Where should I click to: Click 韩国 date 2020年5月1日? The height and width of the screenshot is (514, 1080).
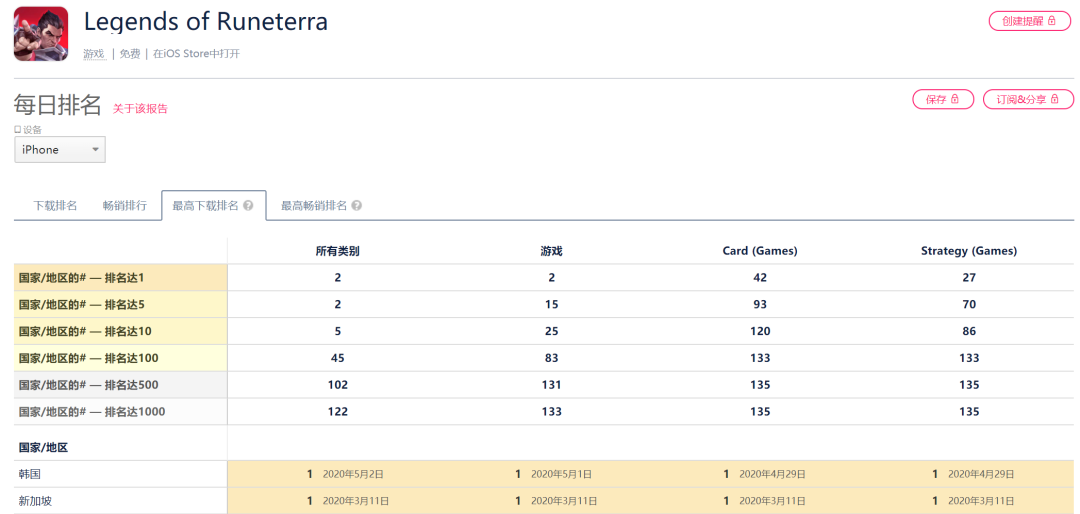[562, 474]
